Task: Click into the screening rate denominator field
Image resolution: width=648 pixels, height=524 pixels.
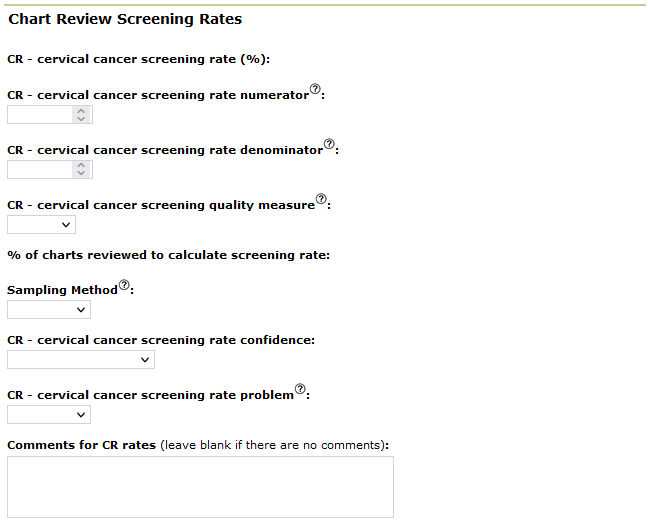Action: point(40,170)
